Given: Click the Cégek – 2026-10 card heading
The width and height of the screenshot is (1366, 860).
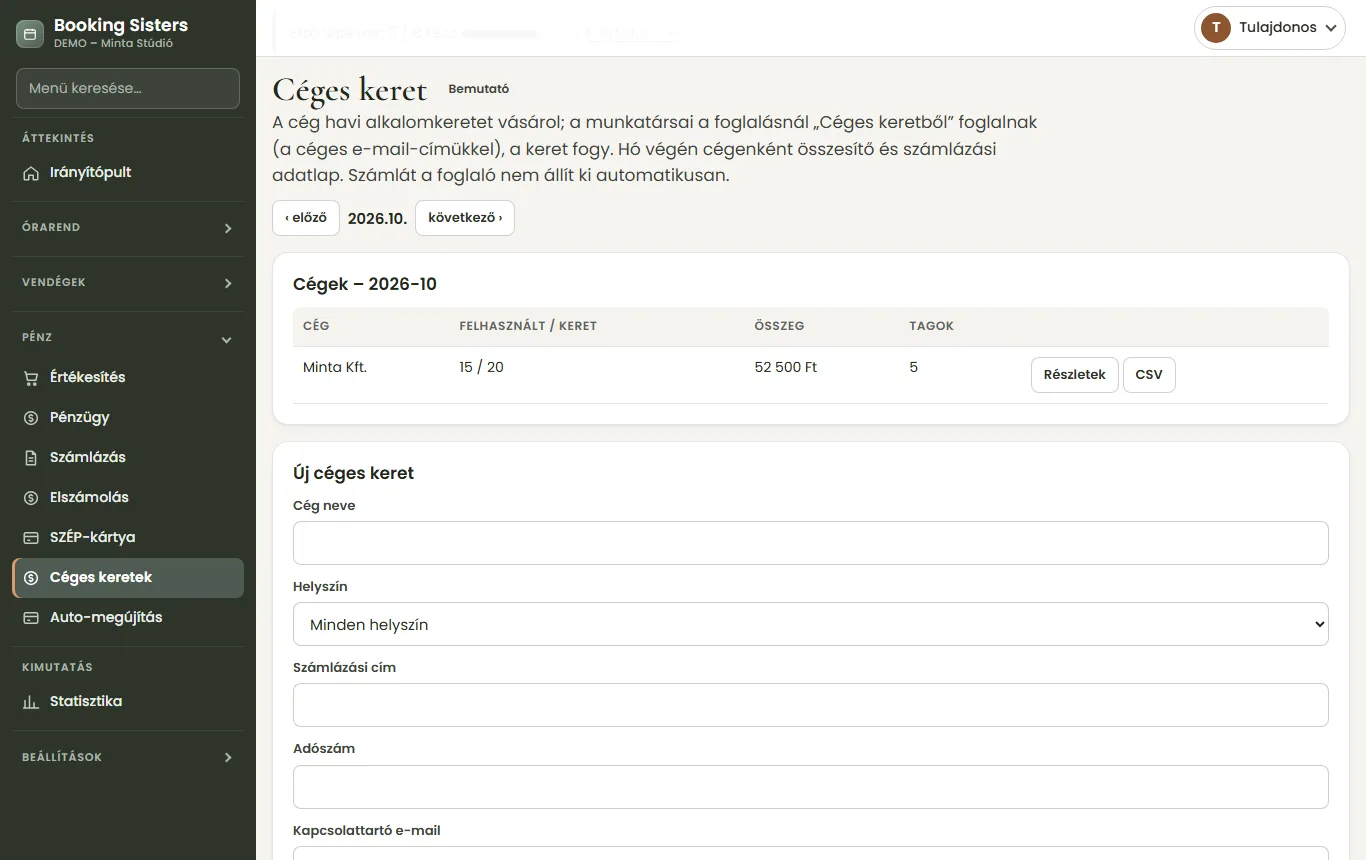Looking at the screenshot, I should click(365, 284).
